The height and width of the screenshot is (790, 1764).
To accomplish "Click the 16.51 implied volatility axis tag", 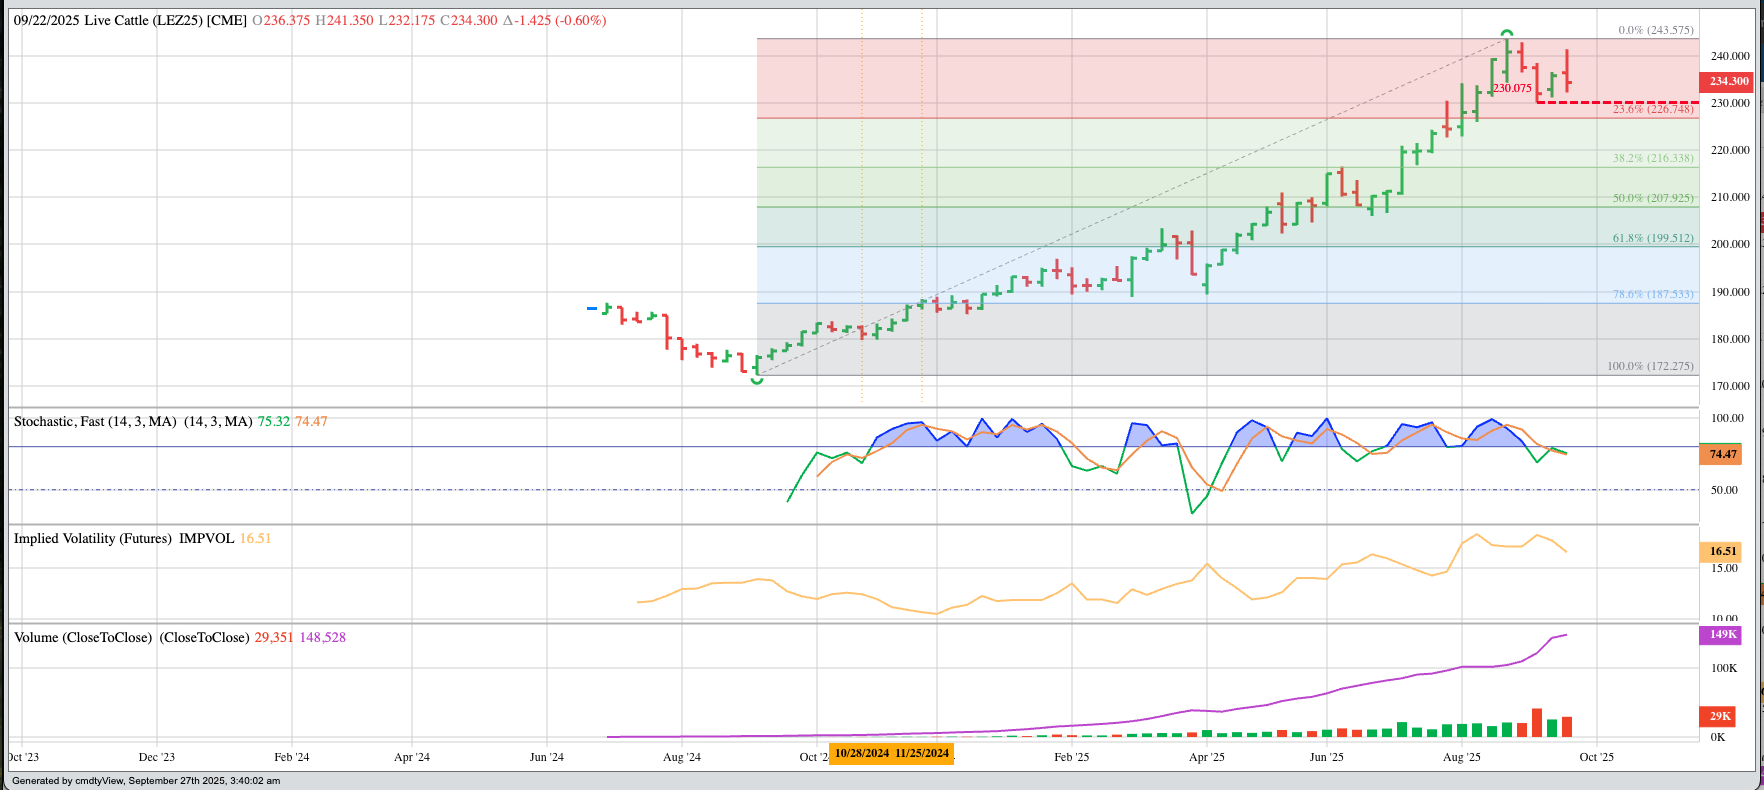I will pos(1722,551).
